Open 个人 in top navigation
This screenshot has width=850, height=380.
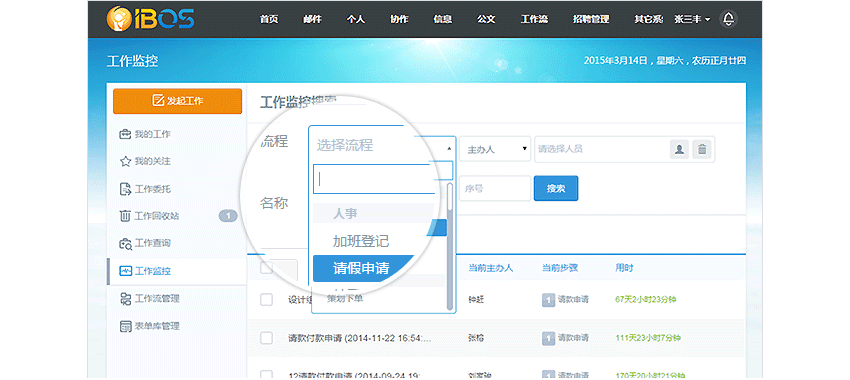pyautogui.click(x=356, y=20)
